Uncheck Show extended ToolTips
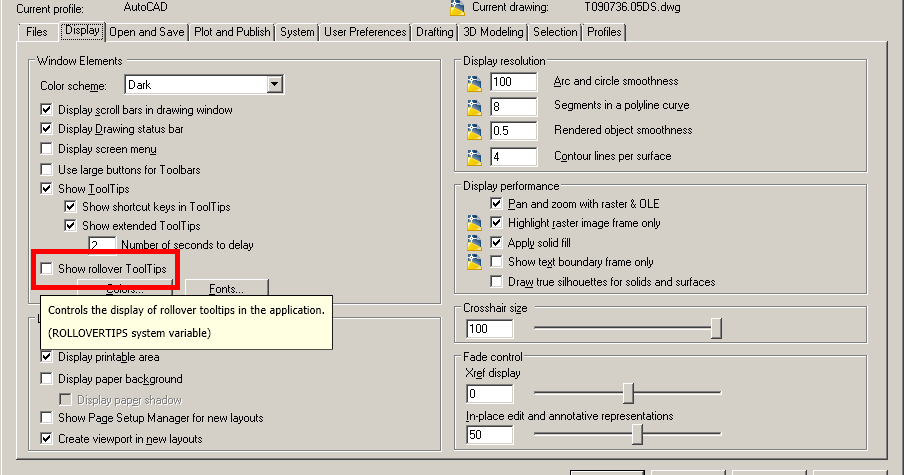The height and width of the screenshot is (475, 904). pos(70,225)
